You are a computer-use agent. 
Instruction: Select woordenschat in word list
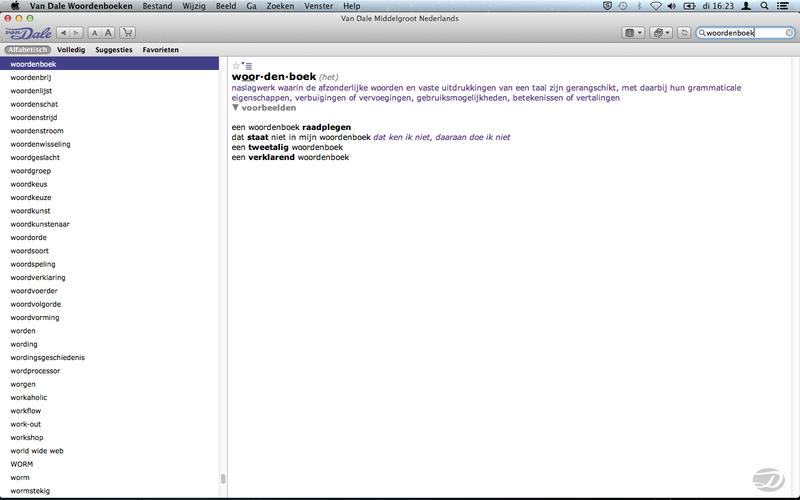109,104
